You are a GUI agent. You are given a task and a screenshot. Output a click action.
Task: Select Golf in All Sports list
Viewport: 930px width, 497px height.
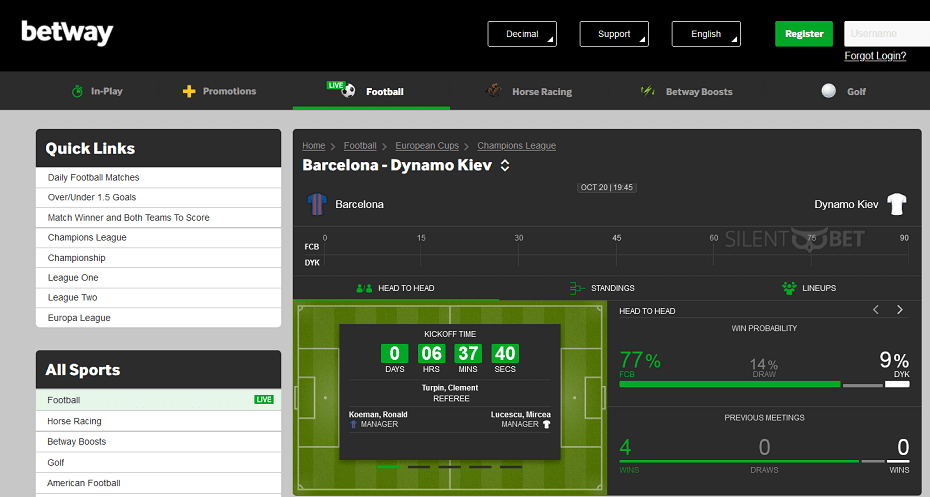[158, 463]
